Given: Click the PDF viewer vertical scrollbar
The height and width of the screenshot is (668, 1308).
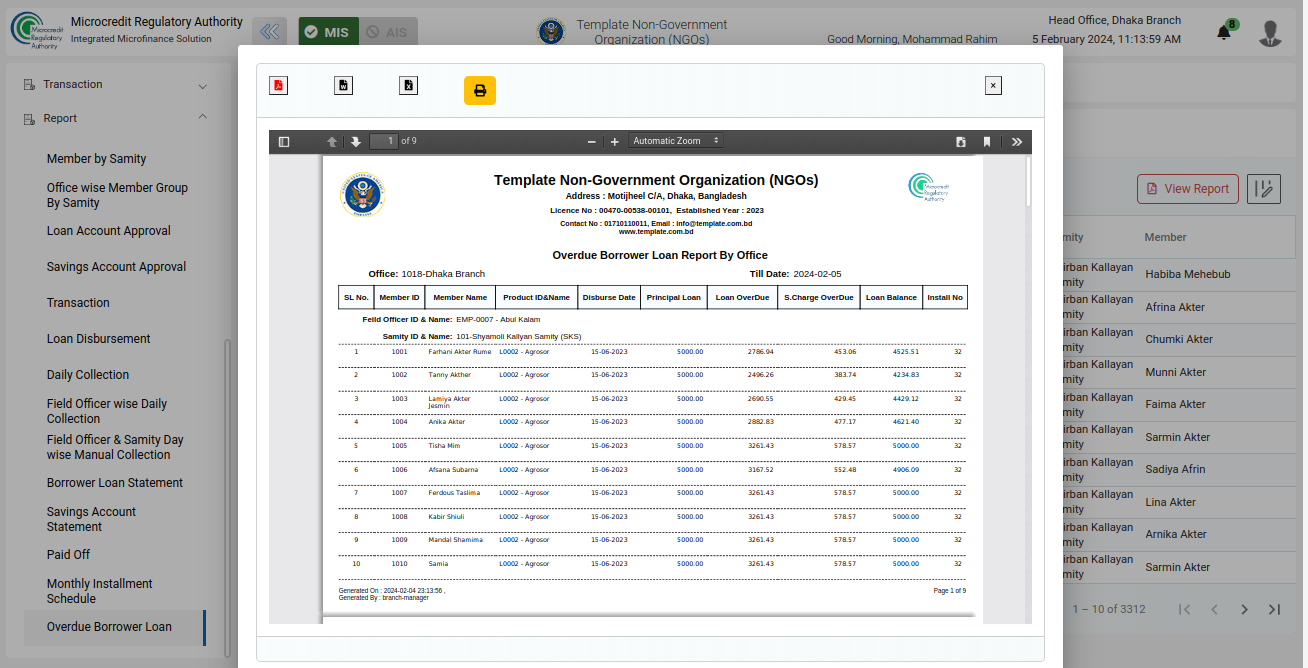Looking at the screenshot, I should click(x=1028, y=180).
